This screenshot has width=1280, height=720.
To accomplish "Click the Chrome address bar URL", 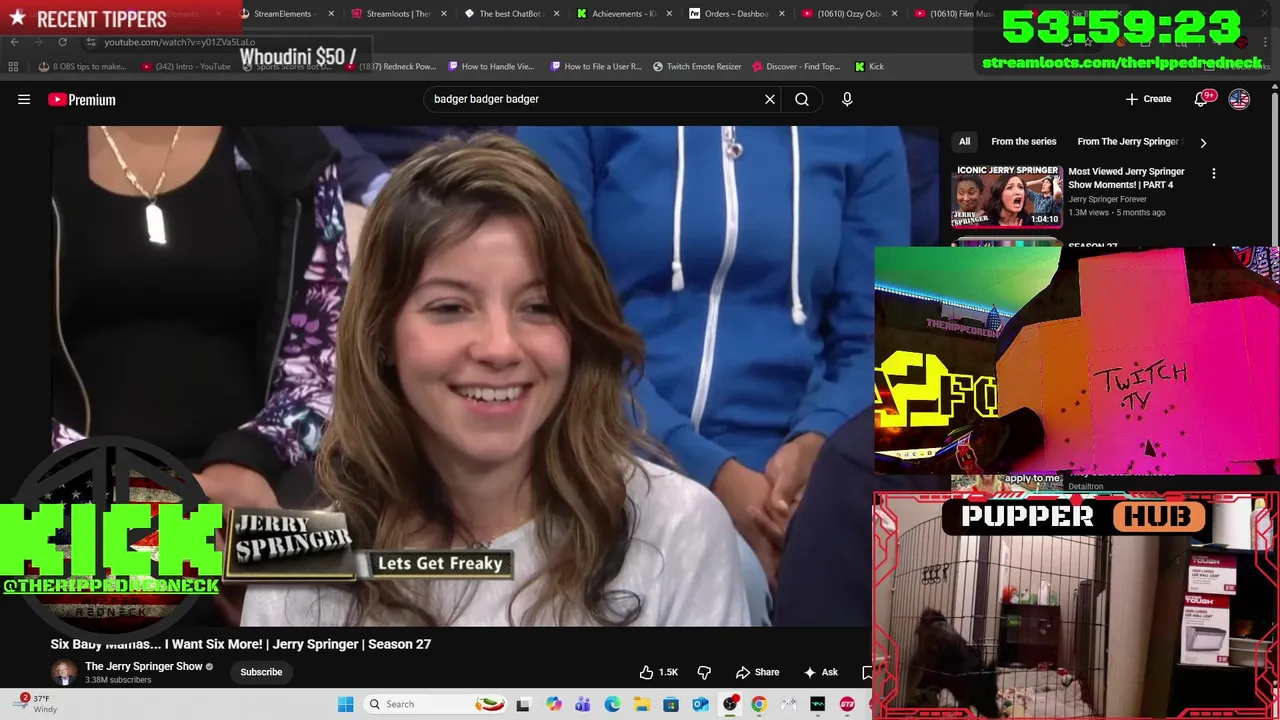I will (180, 42).
